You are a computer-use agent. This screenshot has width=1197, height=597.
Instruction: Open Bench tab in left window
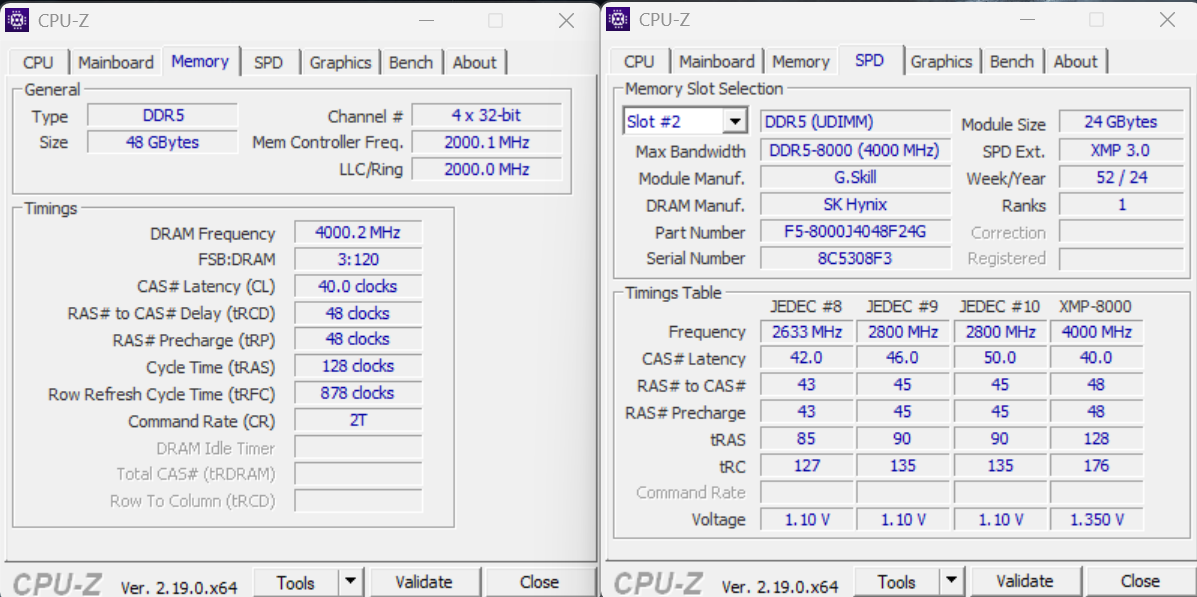coord(411,63)
